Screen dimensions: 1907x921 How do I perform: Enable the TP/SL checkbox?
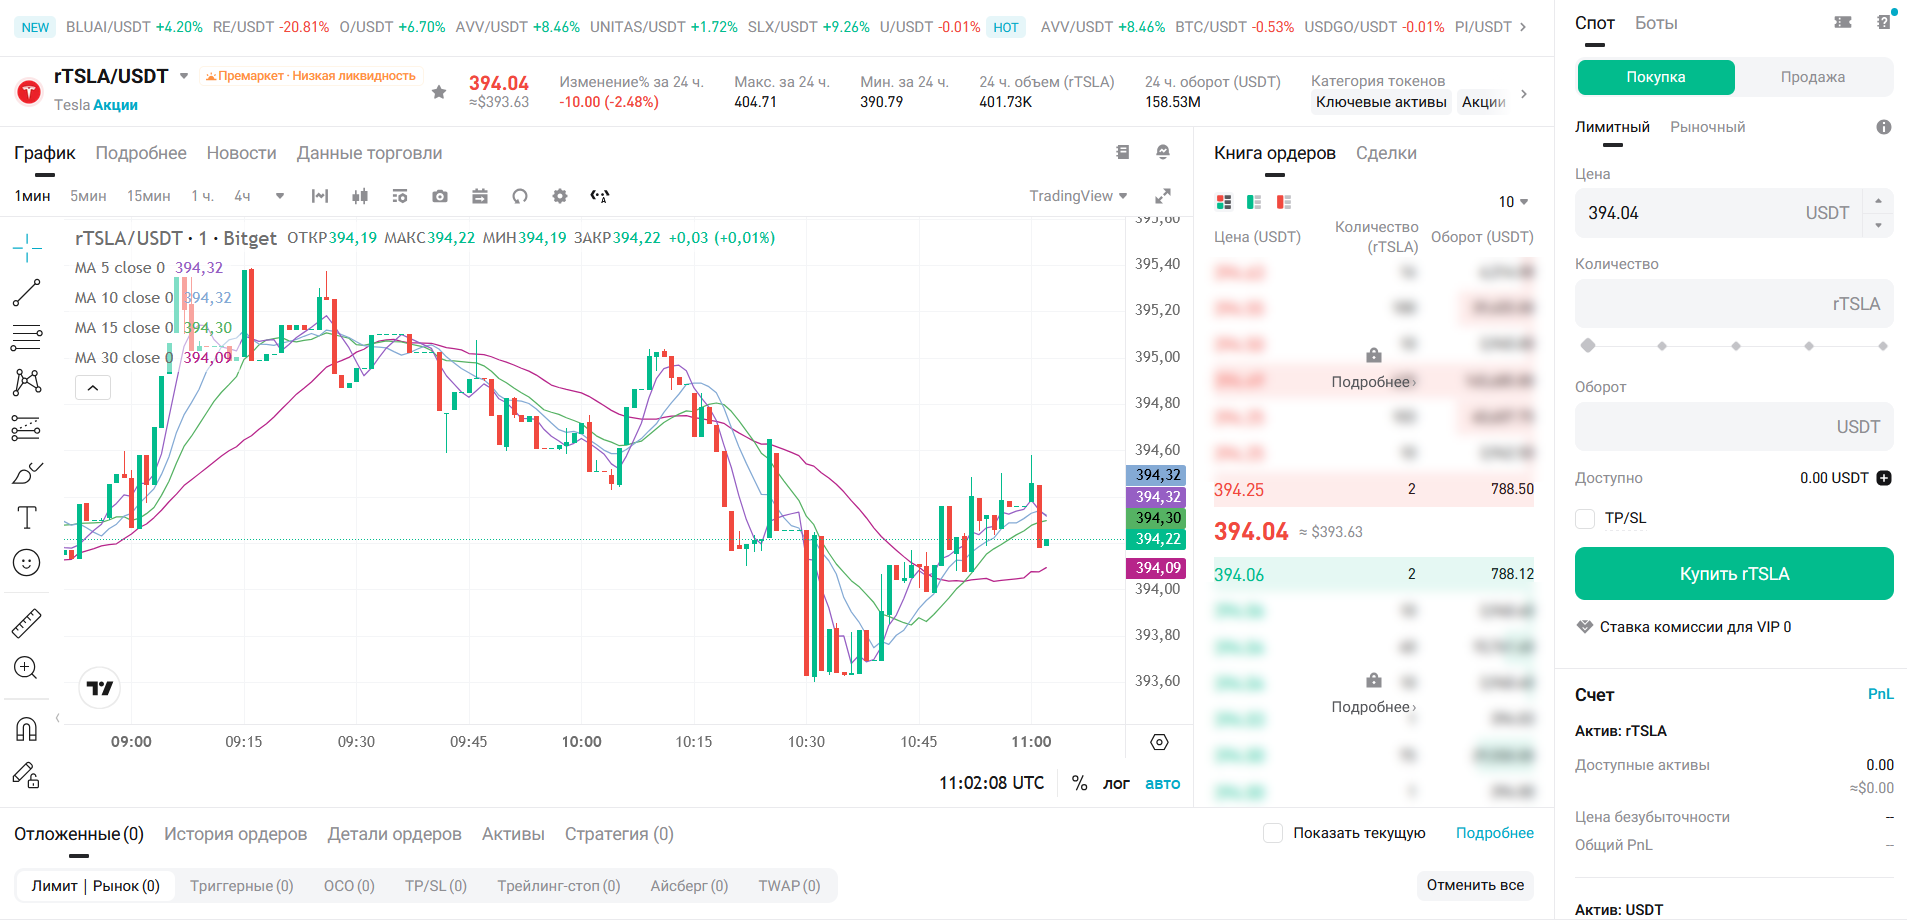coord(1585,518)
